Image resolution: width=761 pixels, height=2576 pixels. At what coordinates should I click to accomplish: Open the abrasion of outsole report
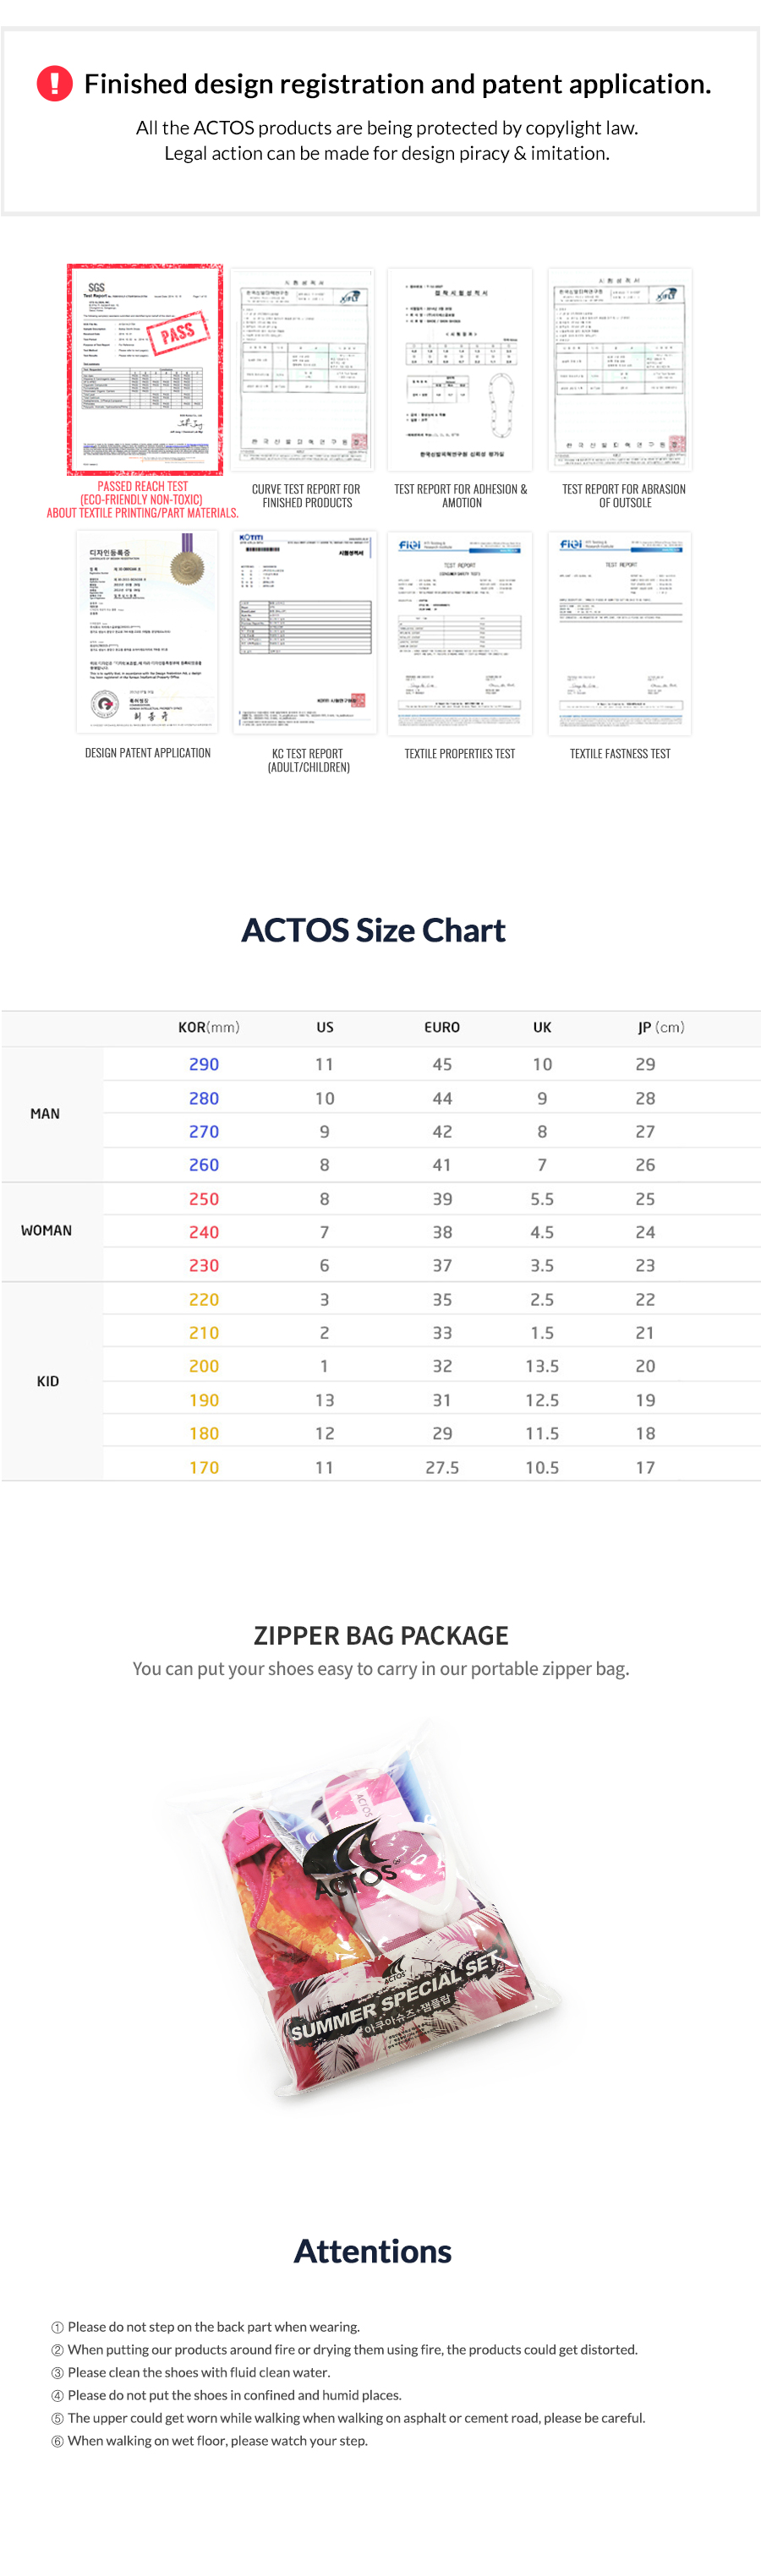point(620,368)
